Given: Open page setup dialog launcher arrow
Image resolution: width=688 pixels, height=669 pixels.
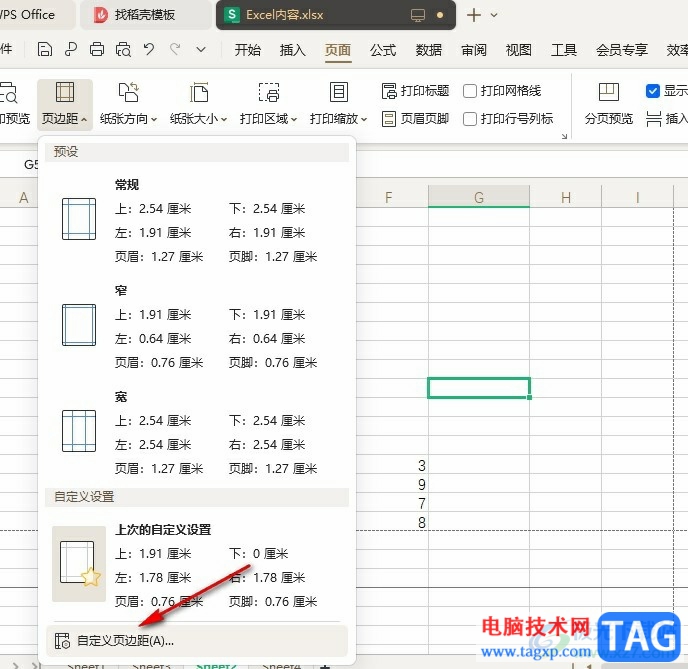Looking at the screenshot, I should (564, 136).
